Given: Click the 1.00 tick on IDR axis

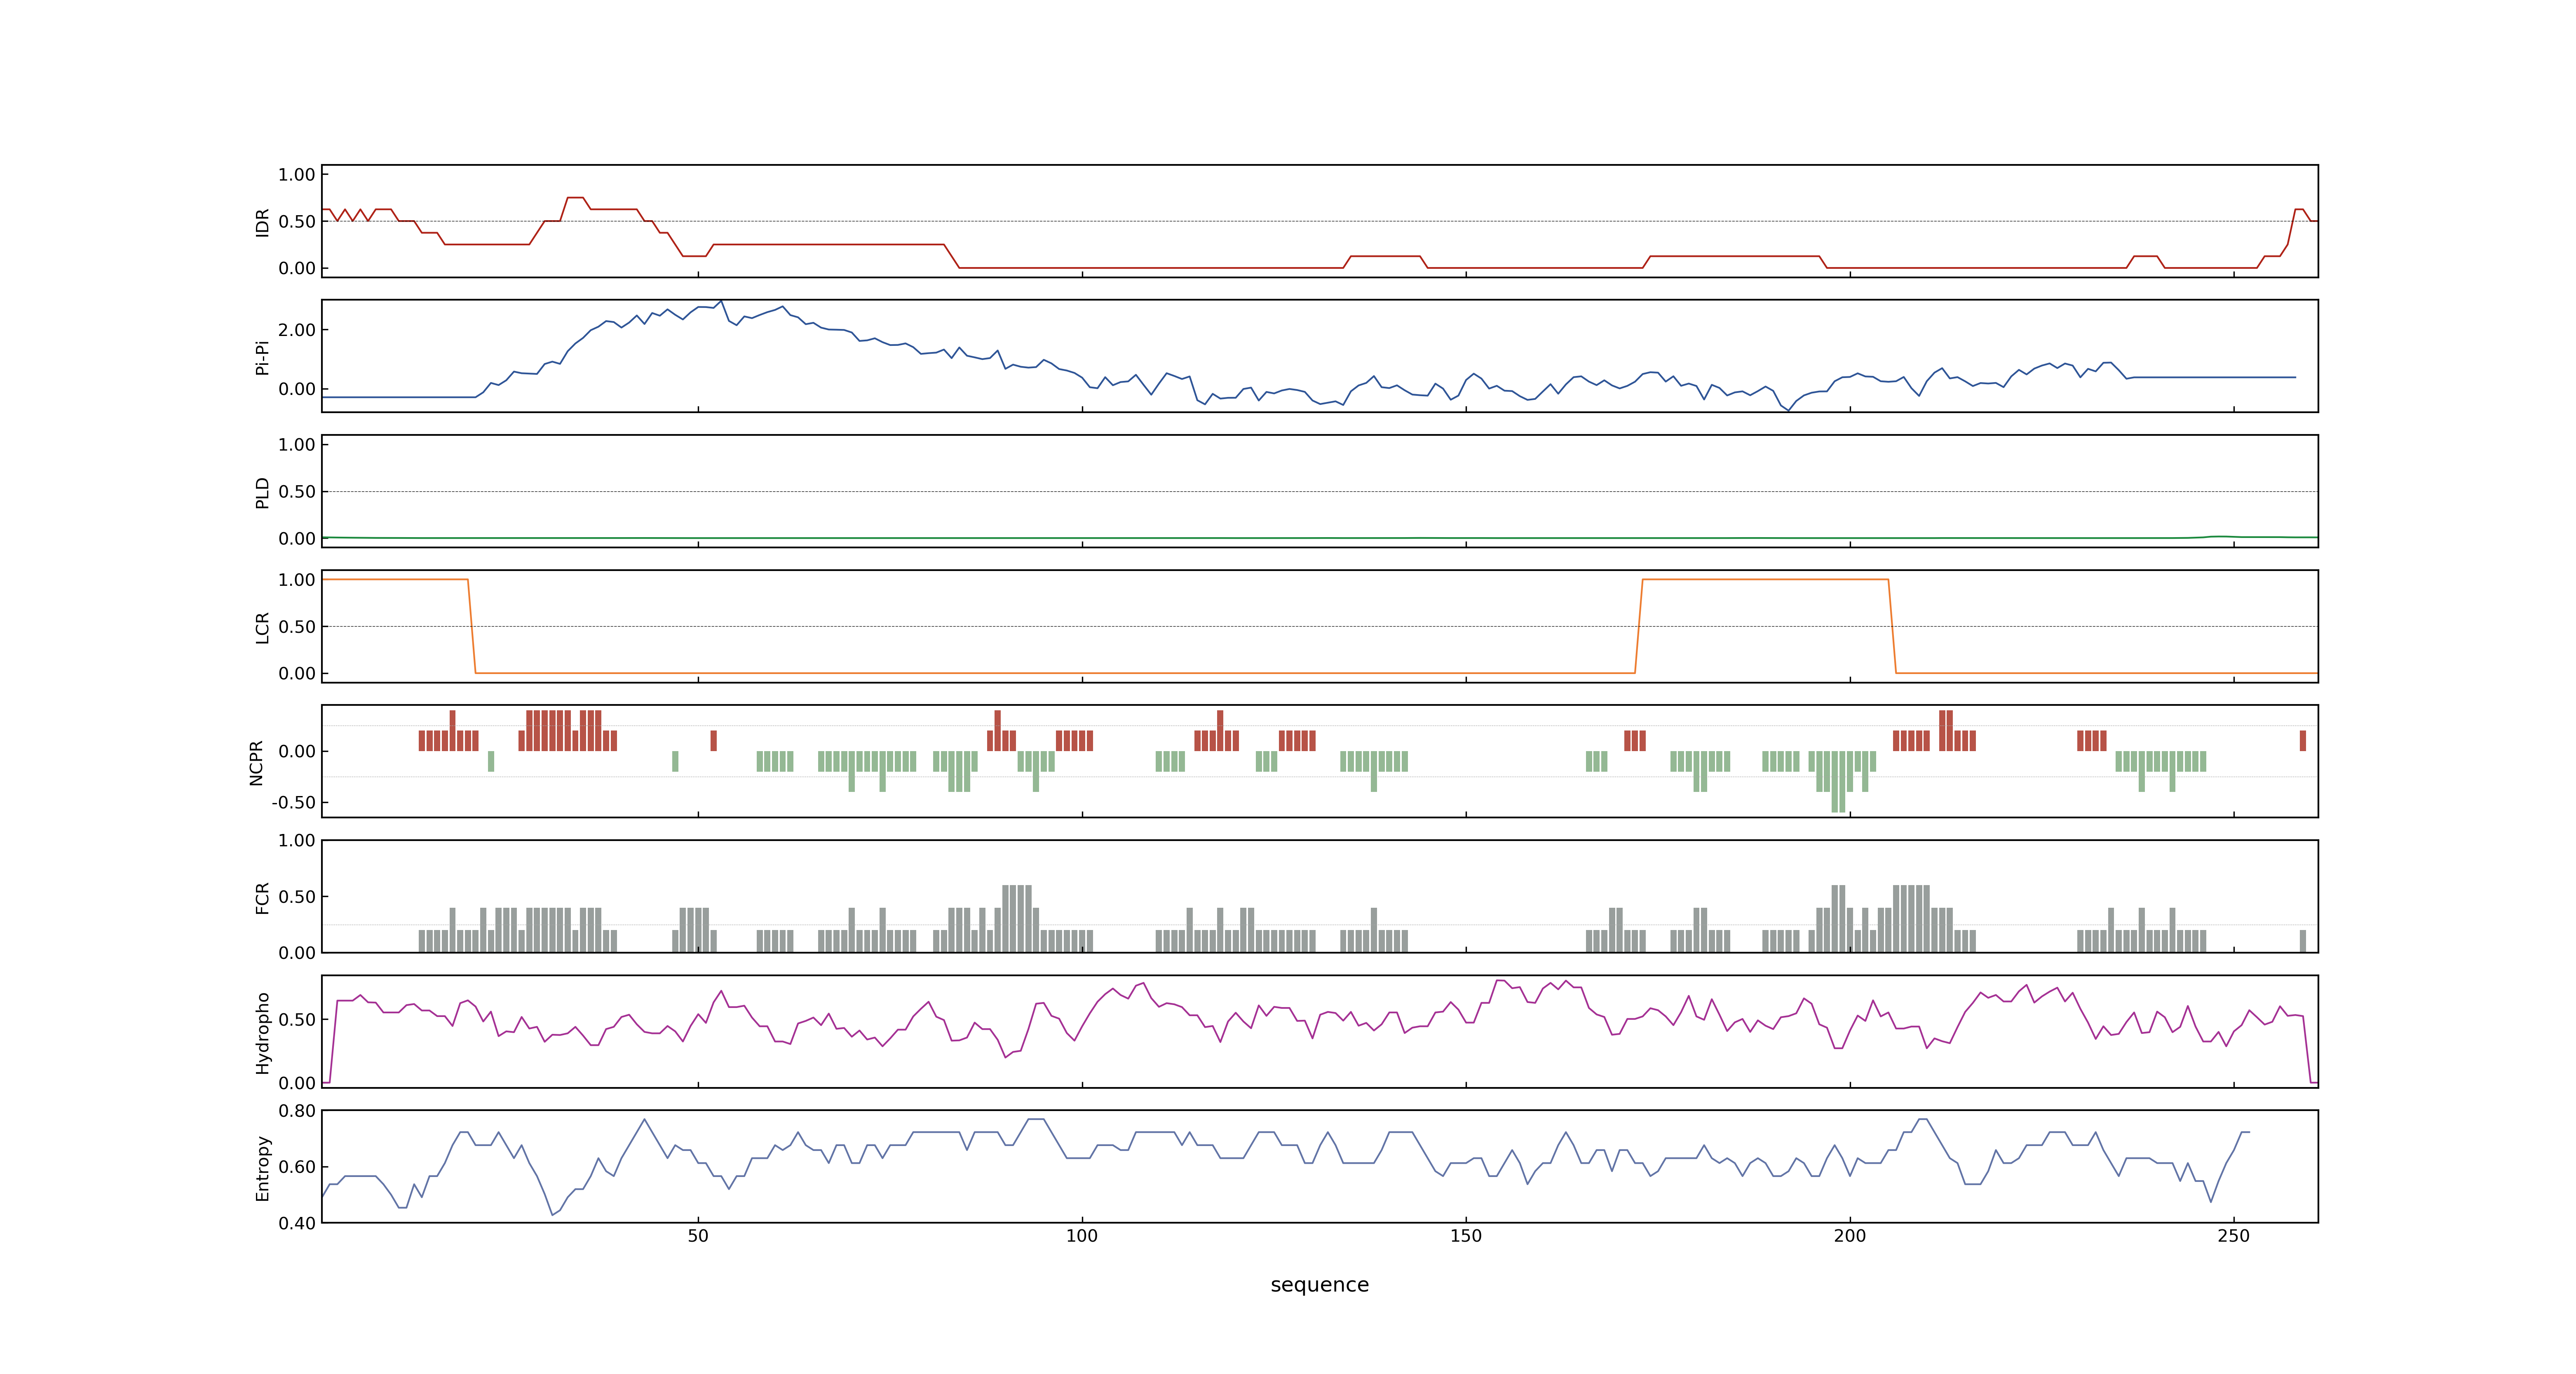Looking at the screenshot, I should point(297,175).
